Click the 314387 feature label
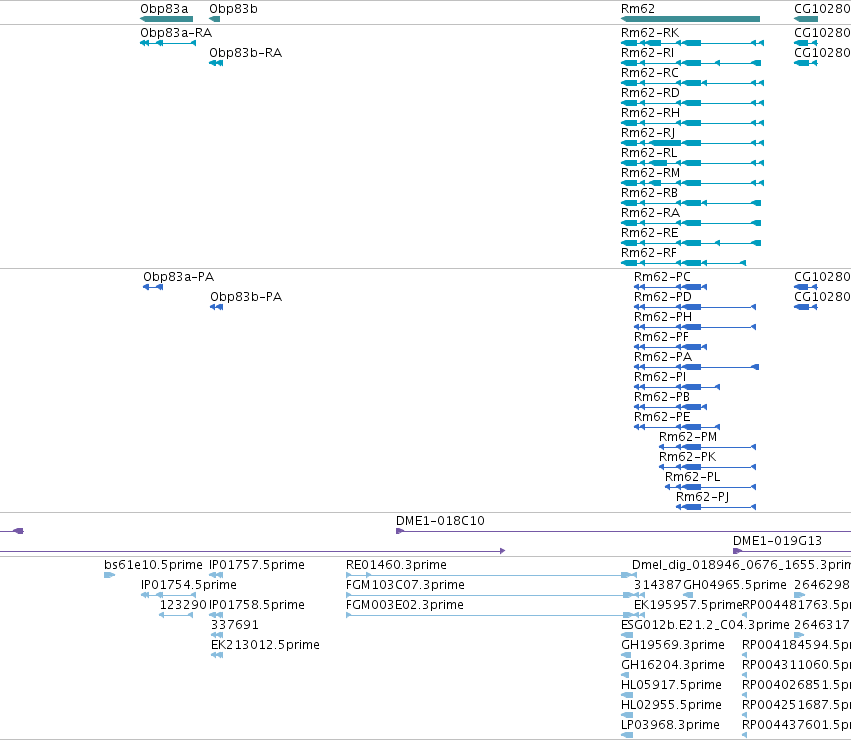This screenshot has height=740, width=851. pos(657,585)
